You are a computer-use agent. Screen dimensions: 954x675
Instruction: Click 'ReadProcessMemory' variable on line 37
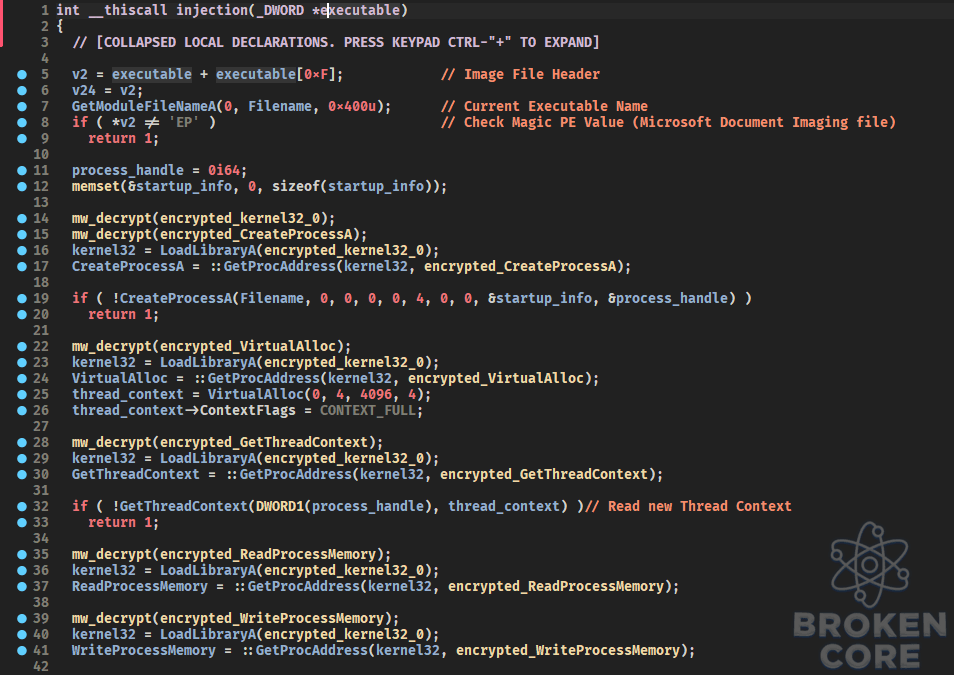[140, 586]
